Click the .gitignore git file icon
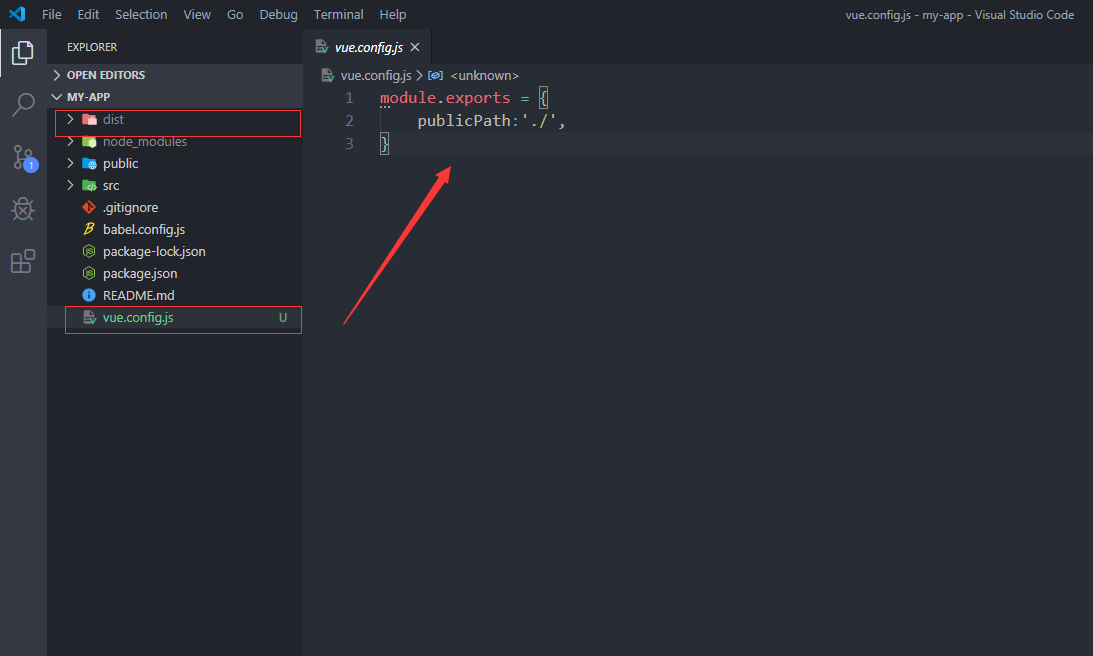1093x656 pixels. click(x=89, y=208)
